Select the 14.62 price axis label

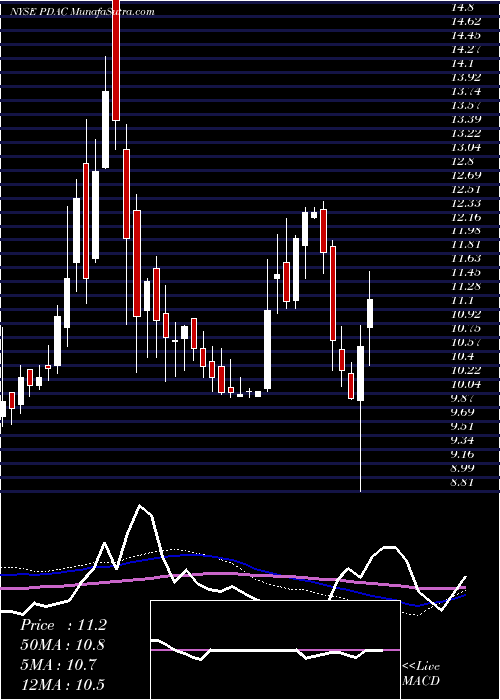pyautogui.click(x=466, y=21)
